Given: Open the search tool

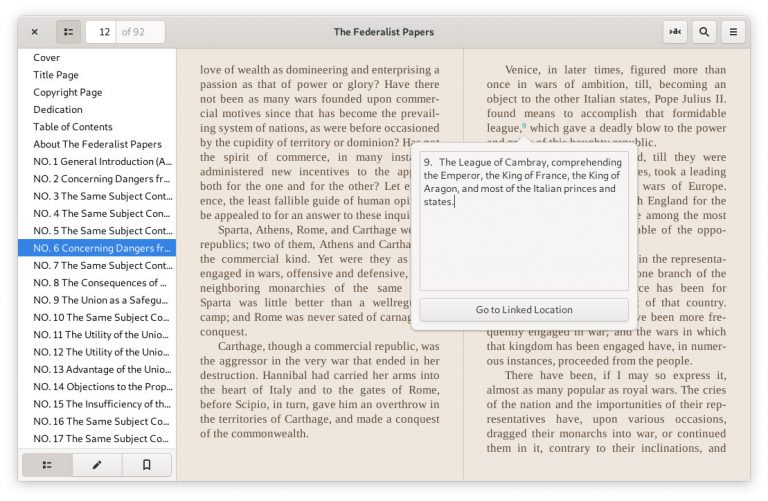Looking at the screenshot, I should pos(704,32).
